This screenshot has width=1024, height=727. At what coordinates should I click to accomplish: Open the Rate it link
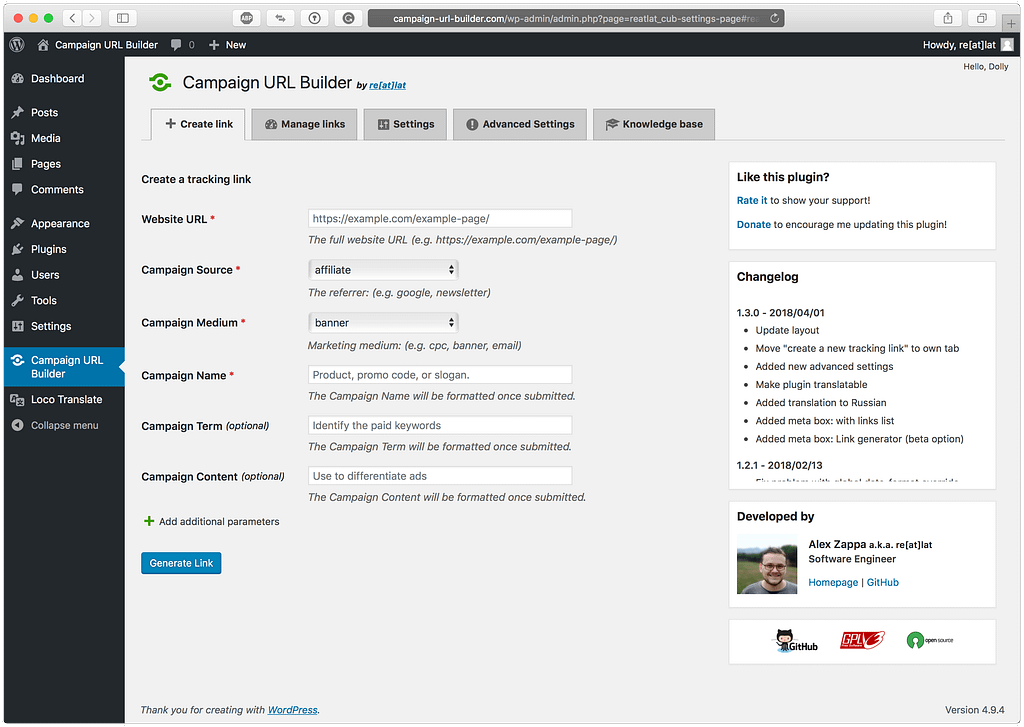tap(752, 201)
